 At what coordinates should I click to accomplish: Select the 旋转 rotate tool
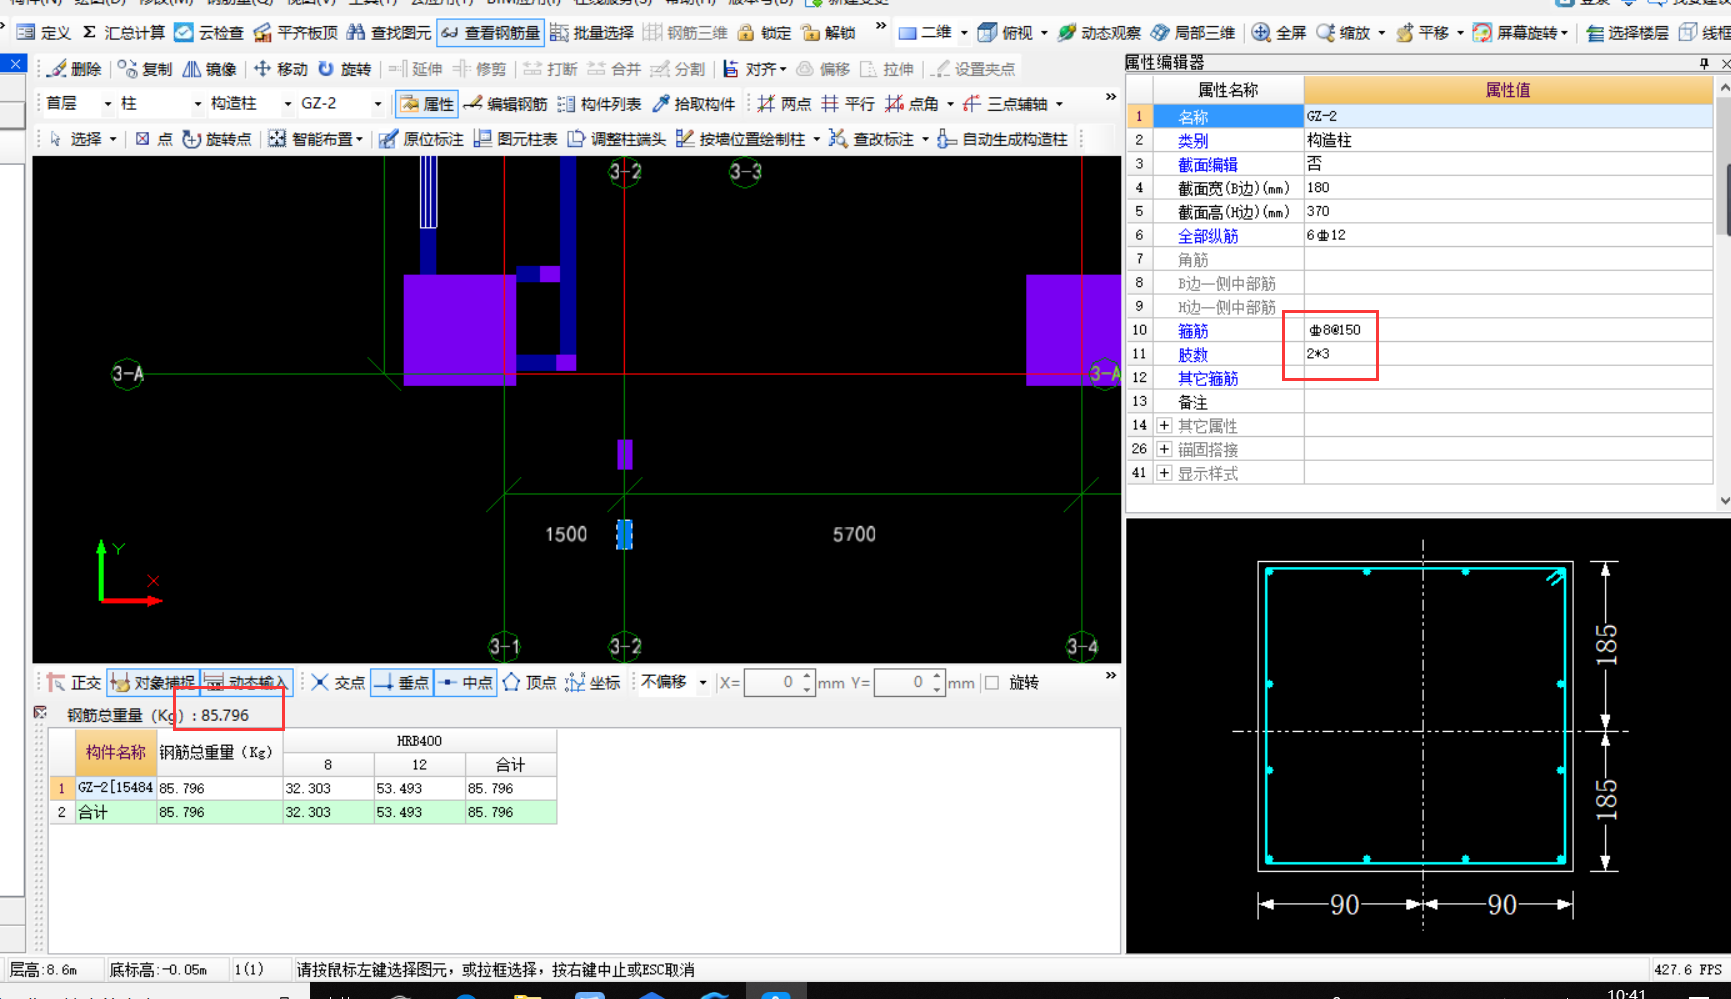point(344,69)
